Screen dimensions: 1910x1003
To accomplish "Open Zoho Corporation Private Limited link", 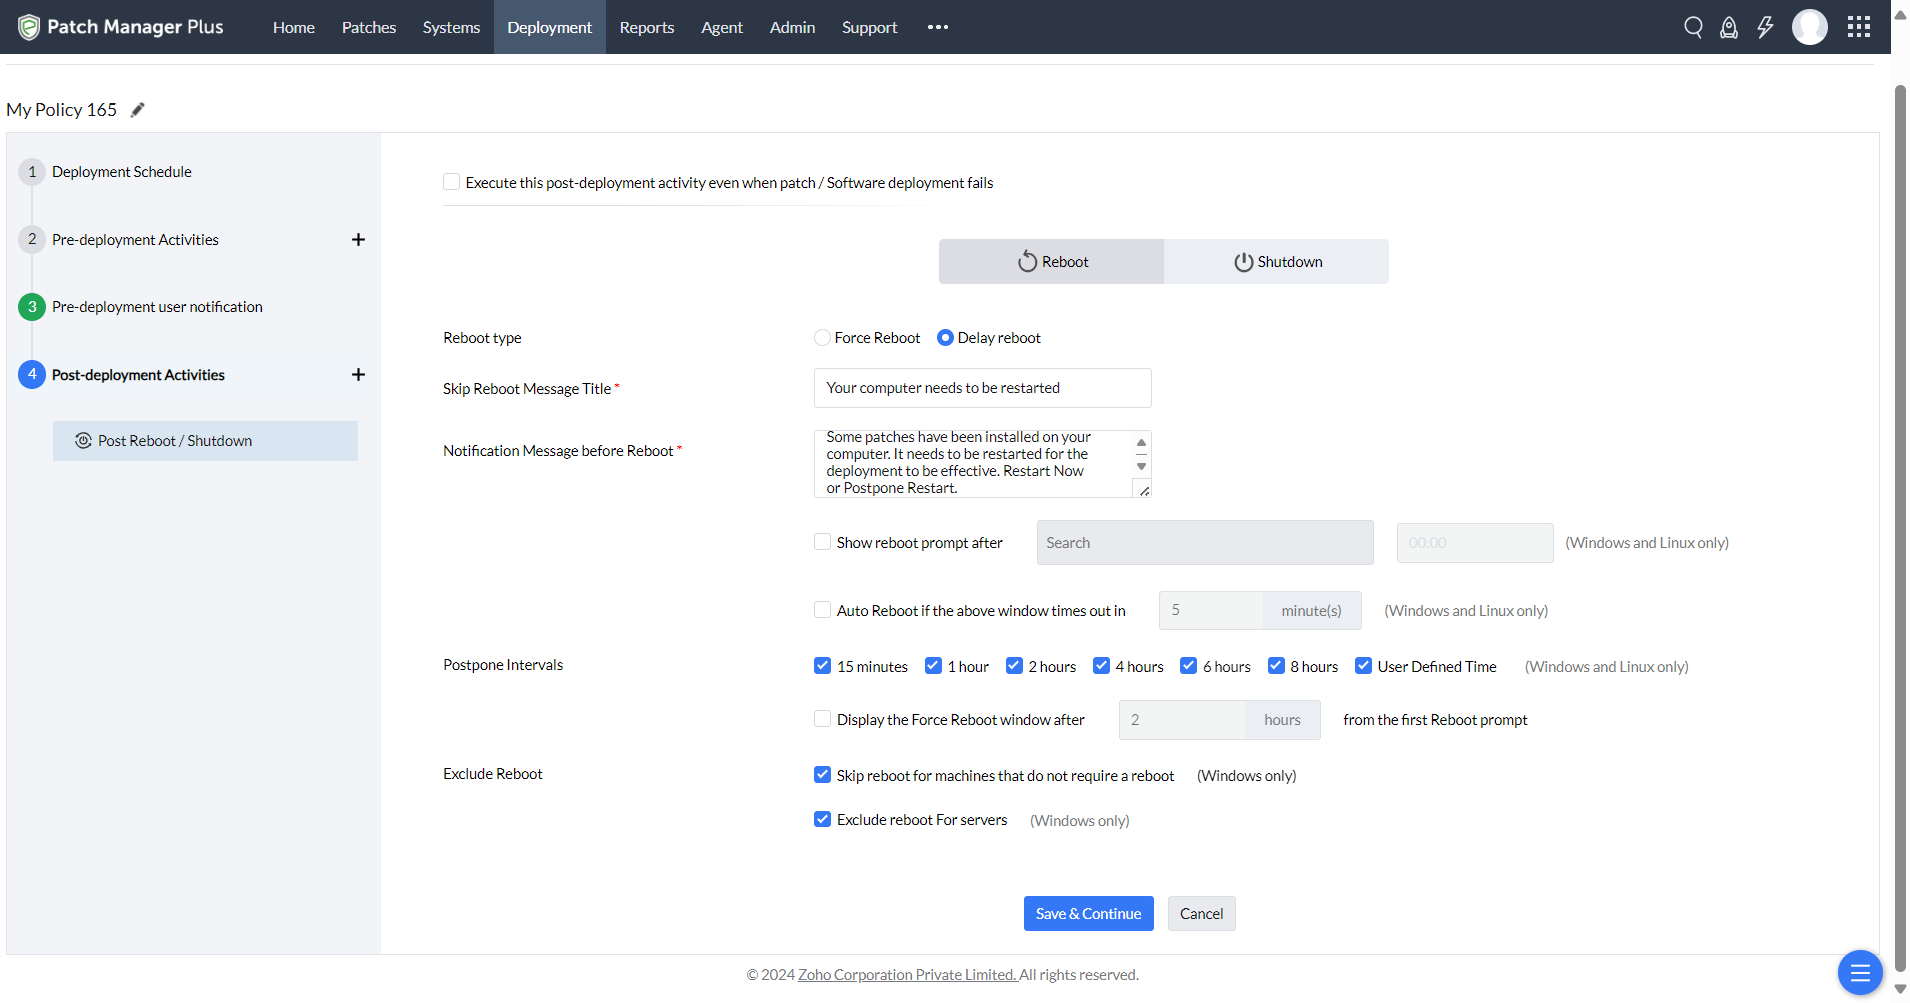I will coord(907,975).
